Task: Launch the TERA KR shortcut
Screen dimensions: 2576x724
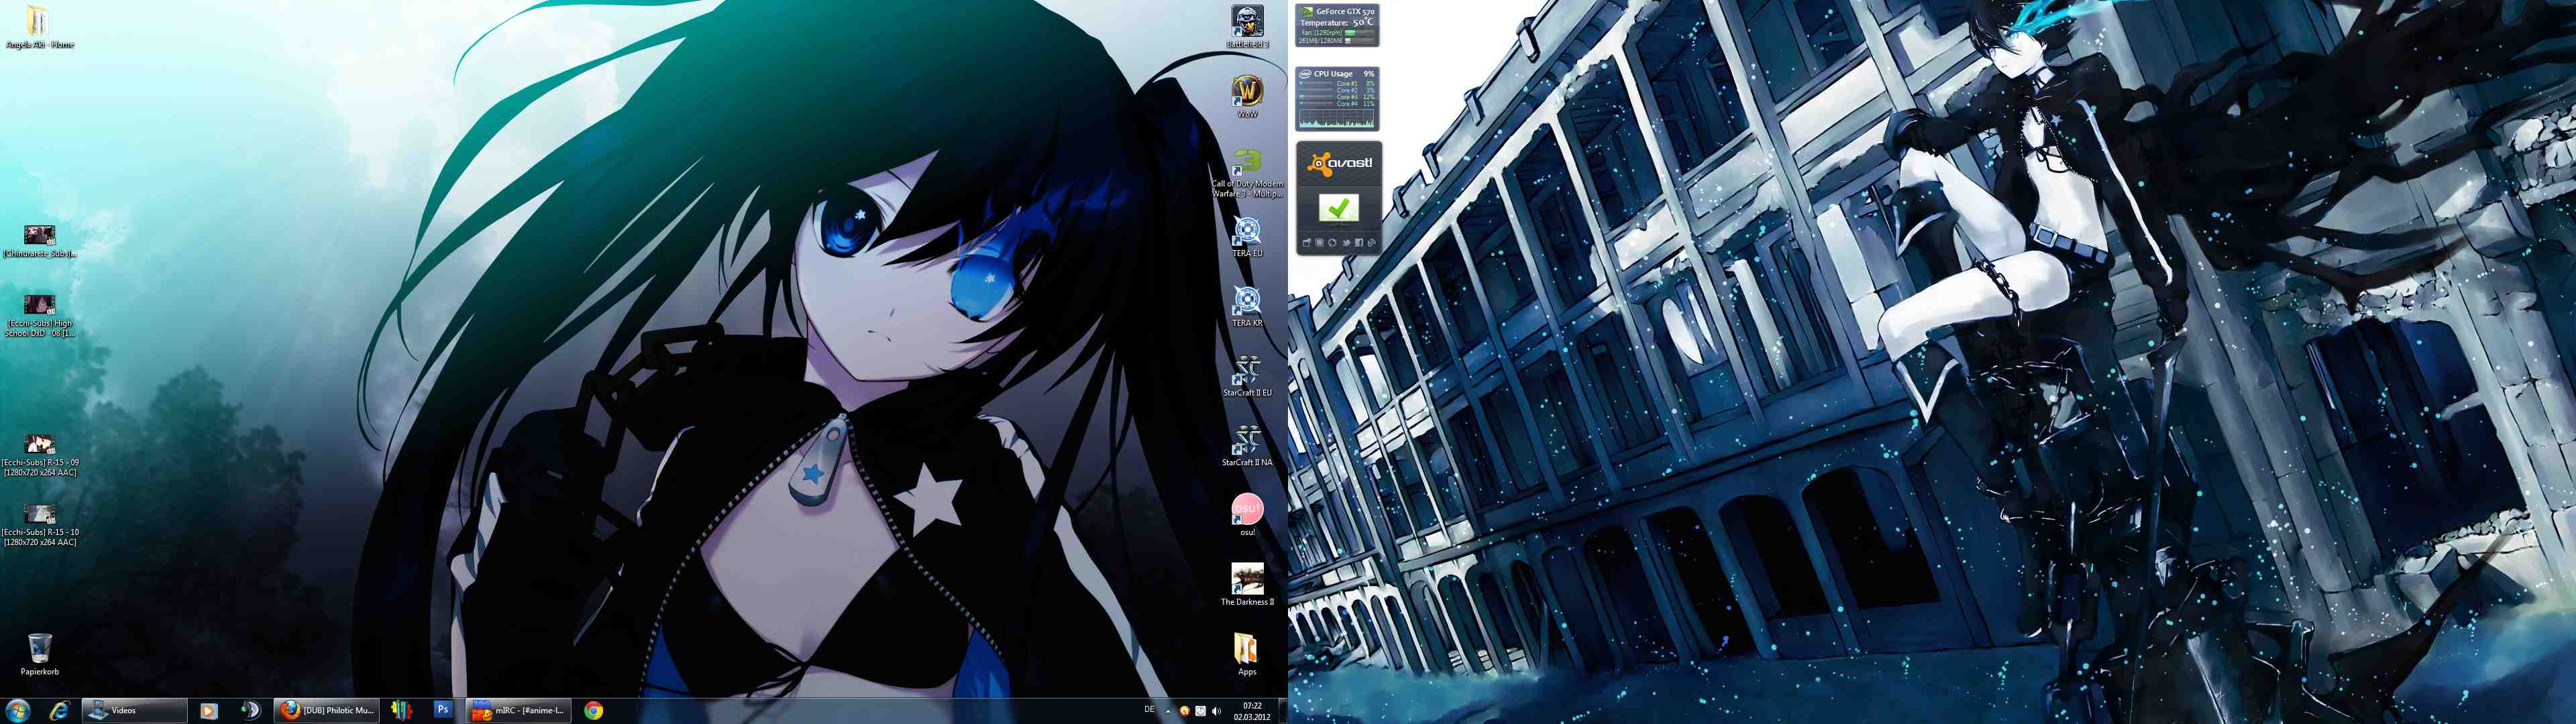Action: [1247, 306]
